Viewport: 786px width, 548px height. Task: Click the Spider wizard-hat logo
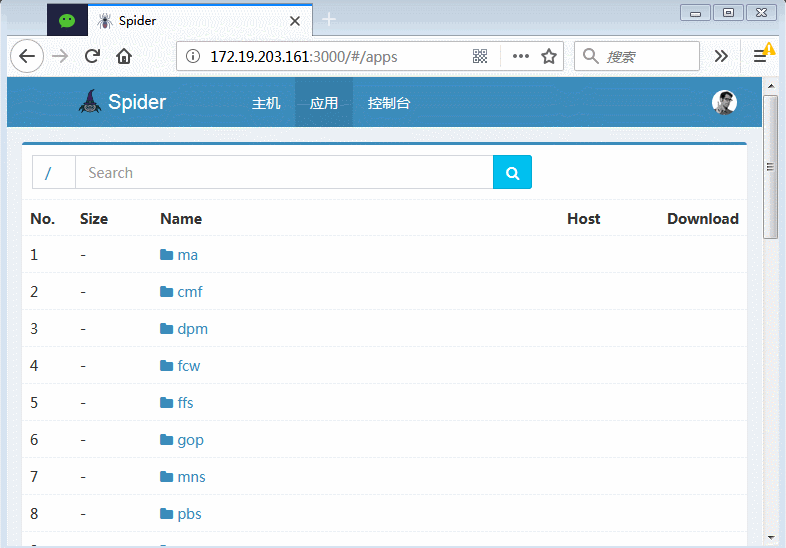90,102
